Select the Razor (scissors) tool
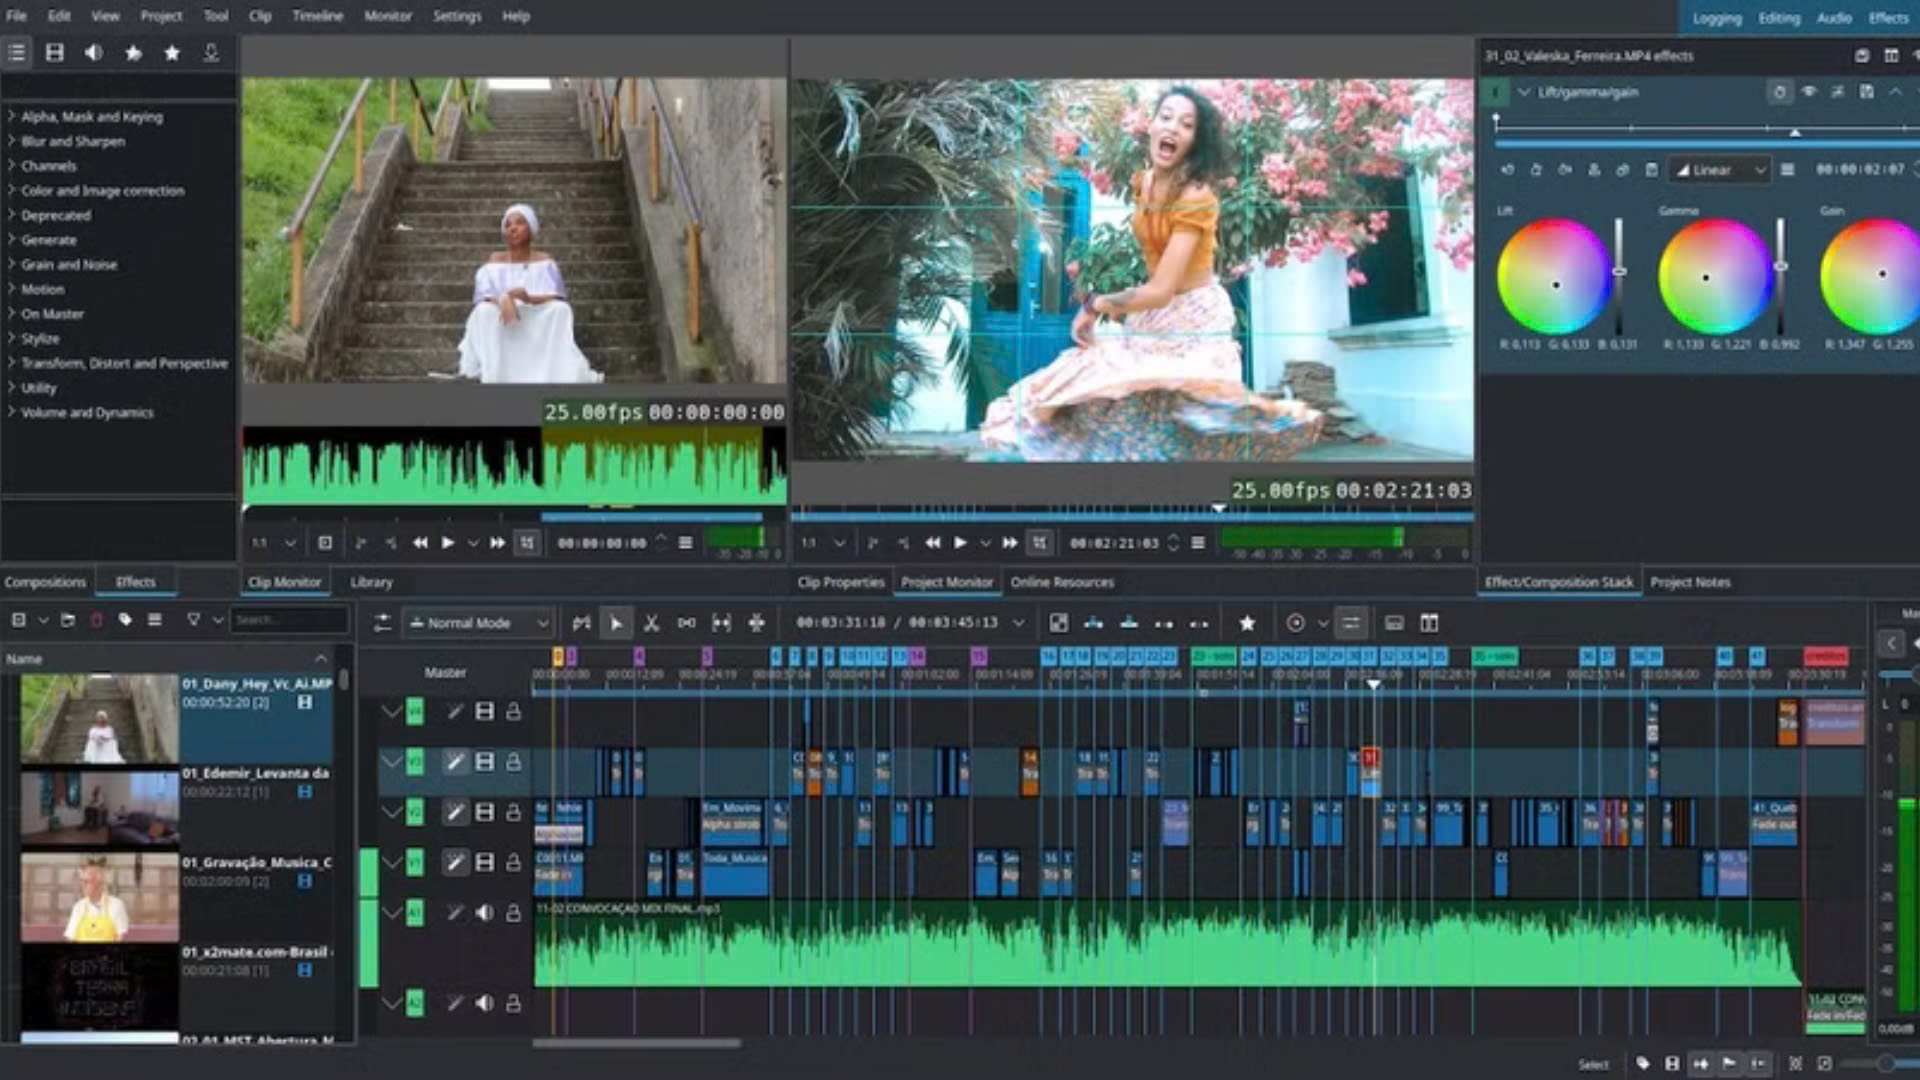1920x1080 pixels. click(x=651, y=623)
